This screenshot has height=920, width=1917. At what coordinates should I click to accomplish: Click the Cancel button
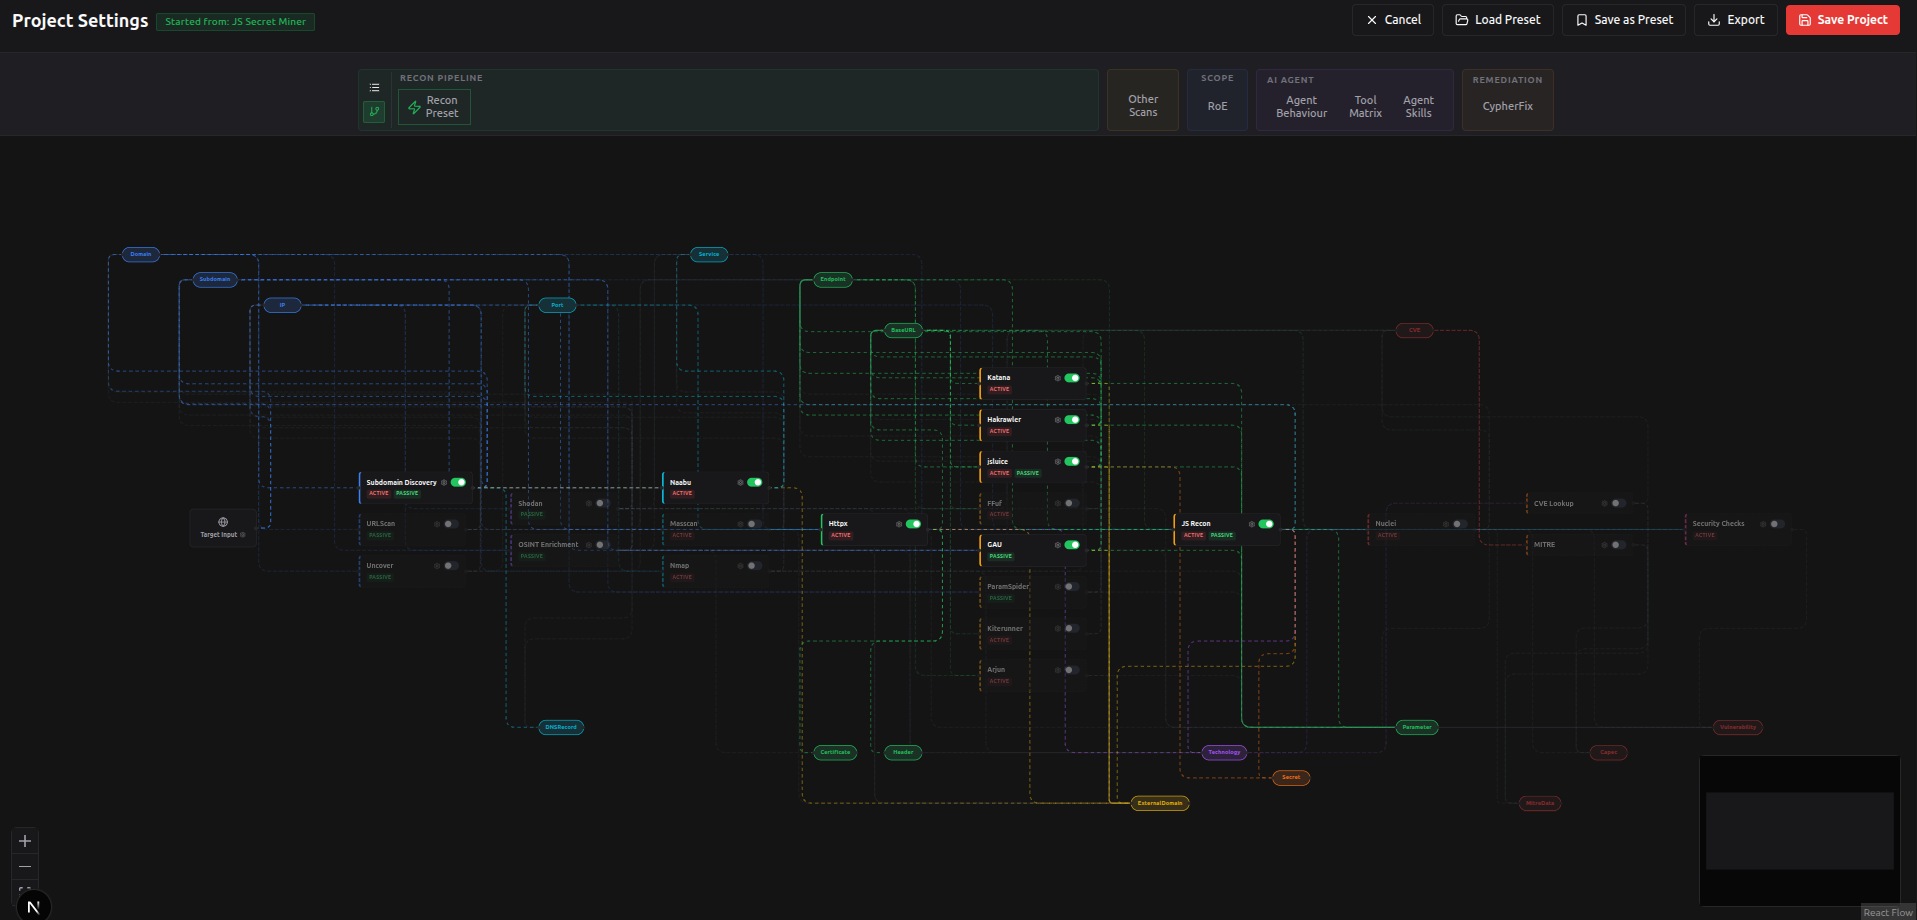pos(1393,20)
